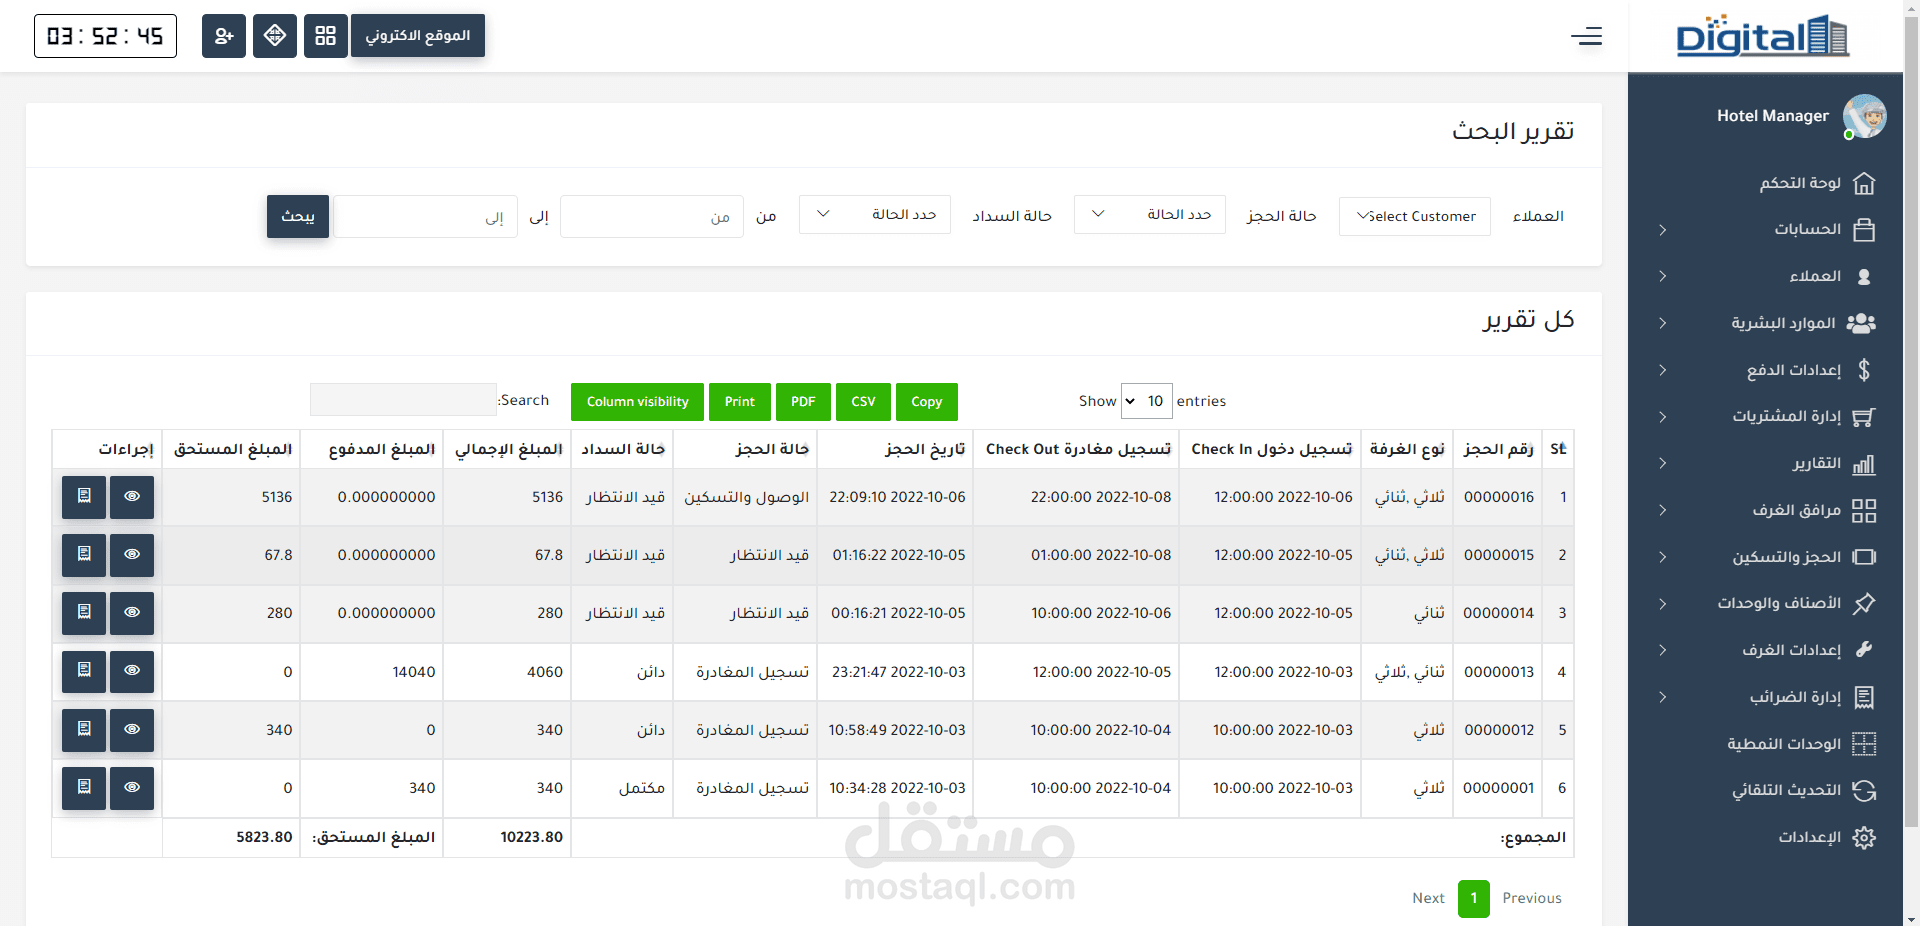Open invoice icon for booking 00000015
Screen dimensions: 1920x926
tap(84, 555)
